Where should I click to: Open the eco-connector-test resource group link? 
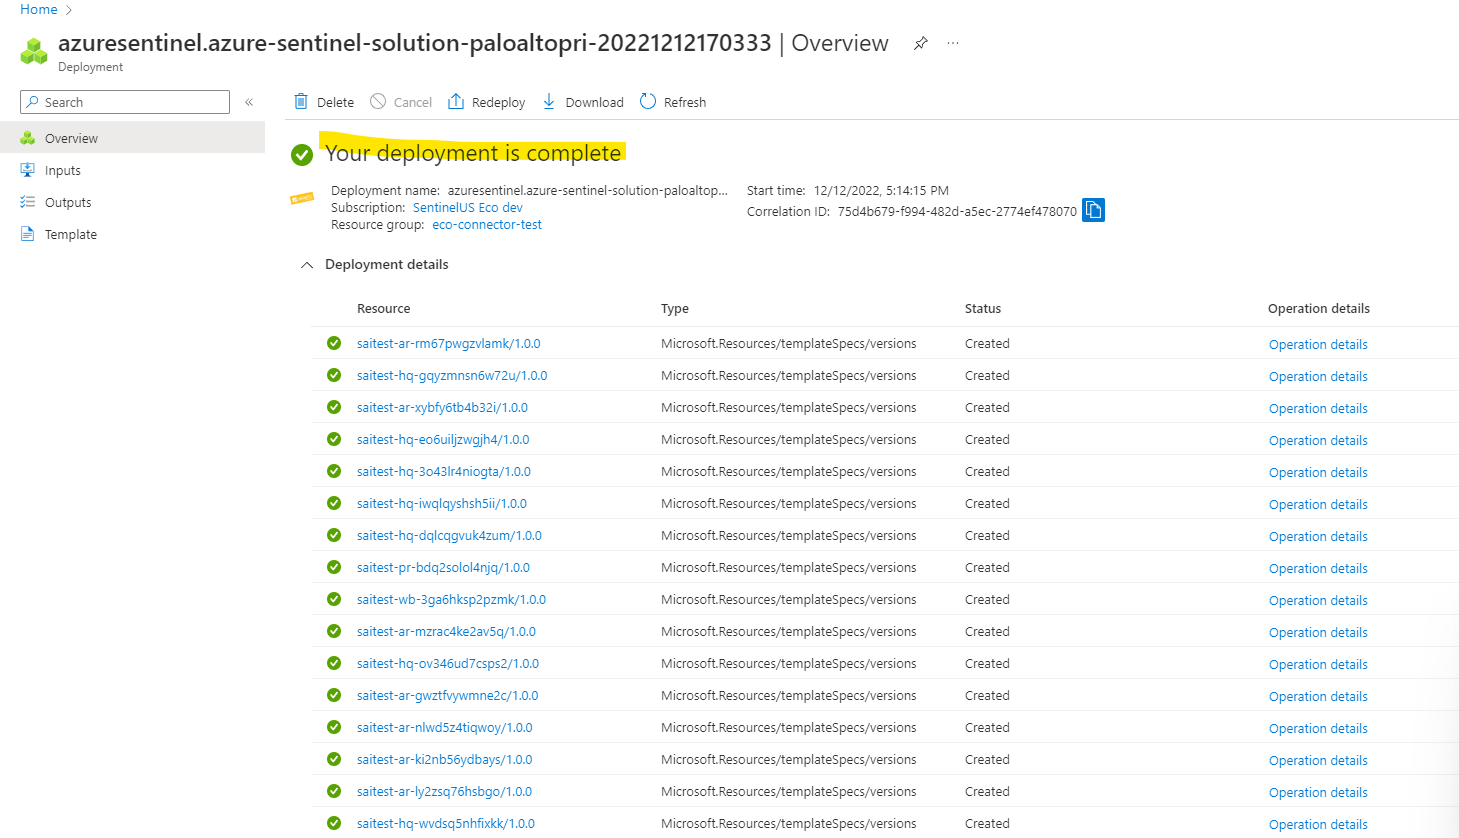coord(487,224)
